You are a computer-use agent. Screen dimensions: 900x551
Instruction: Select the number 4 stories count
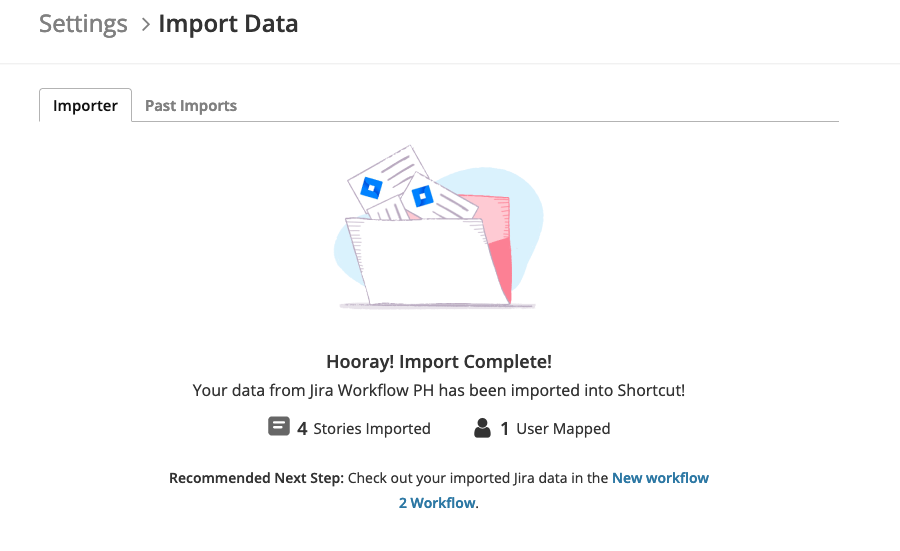pos(302,429)
